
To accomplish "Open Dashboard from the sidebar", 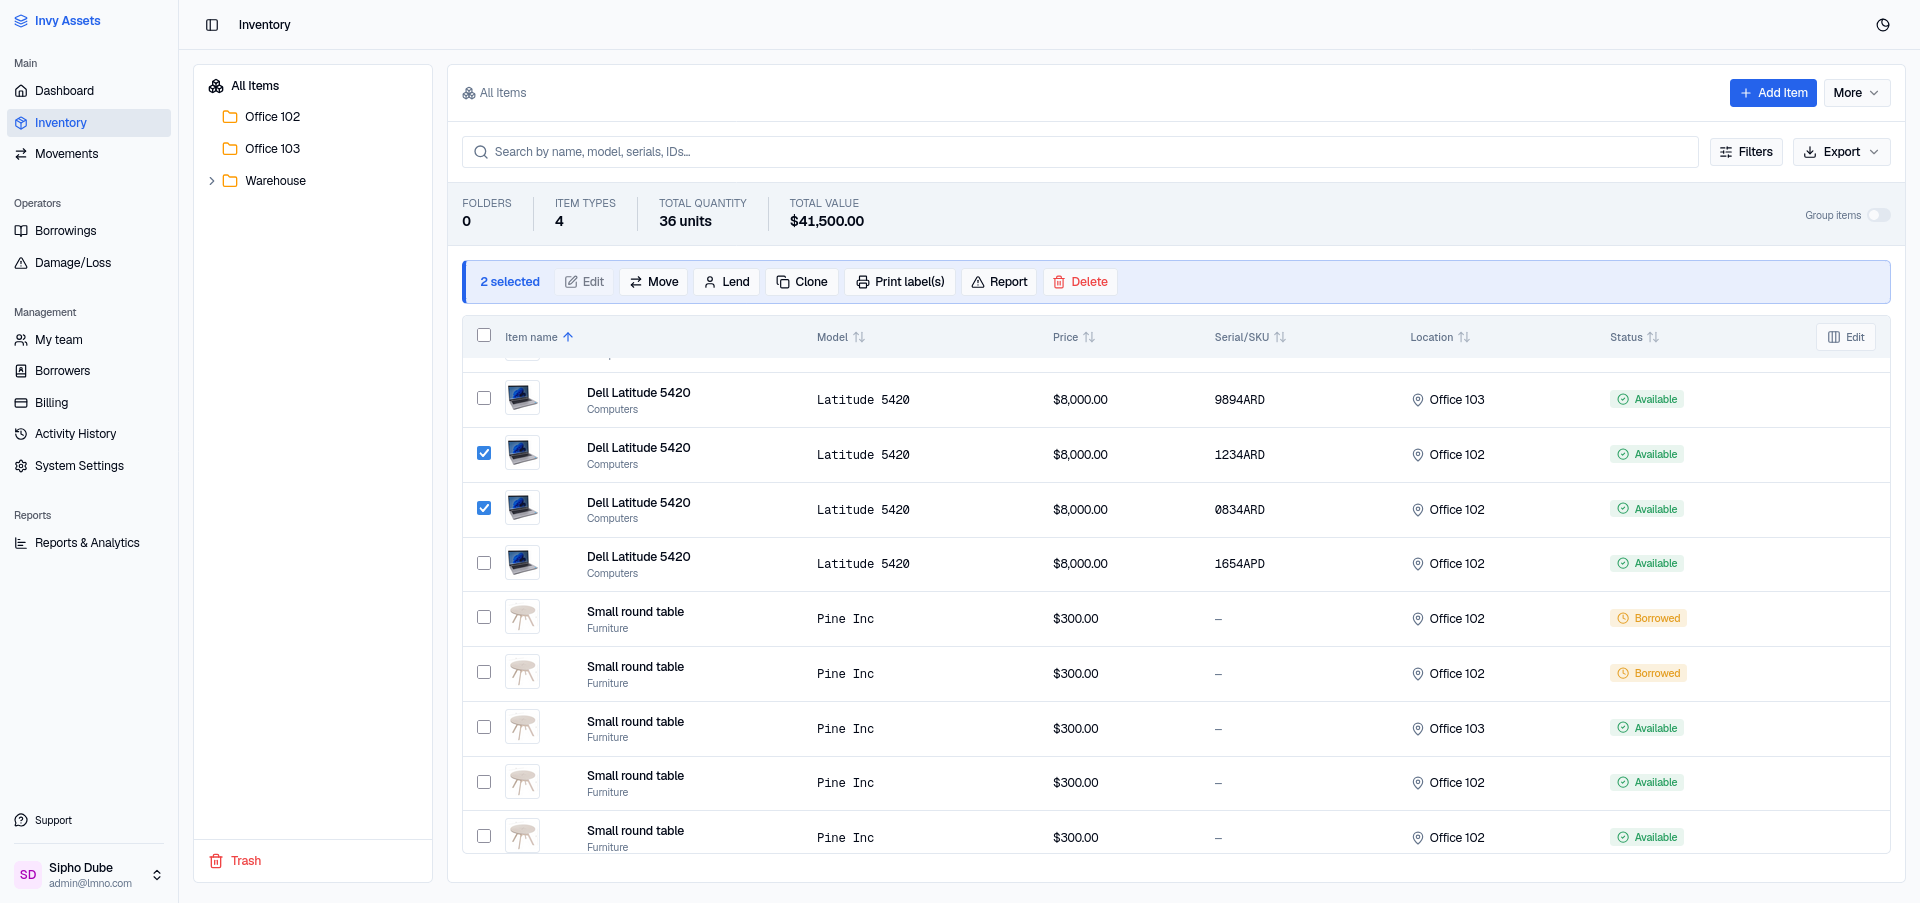I will (89, 91).
